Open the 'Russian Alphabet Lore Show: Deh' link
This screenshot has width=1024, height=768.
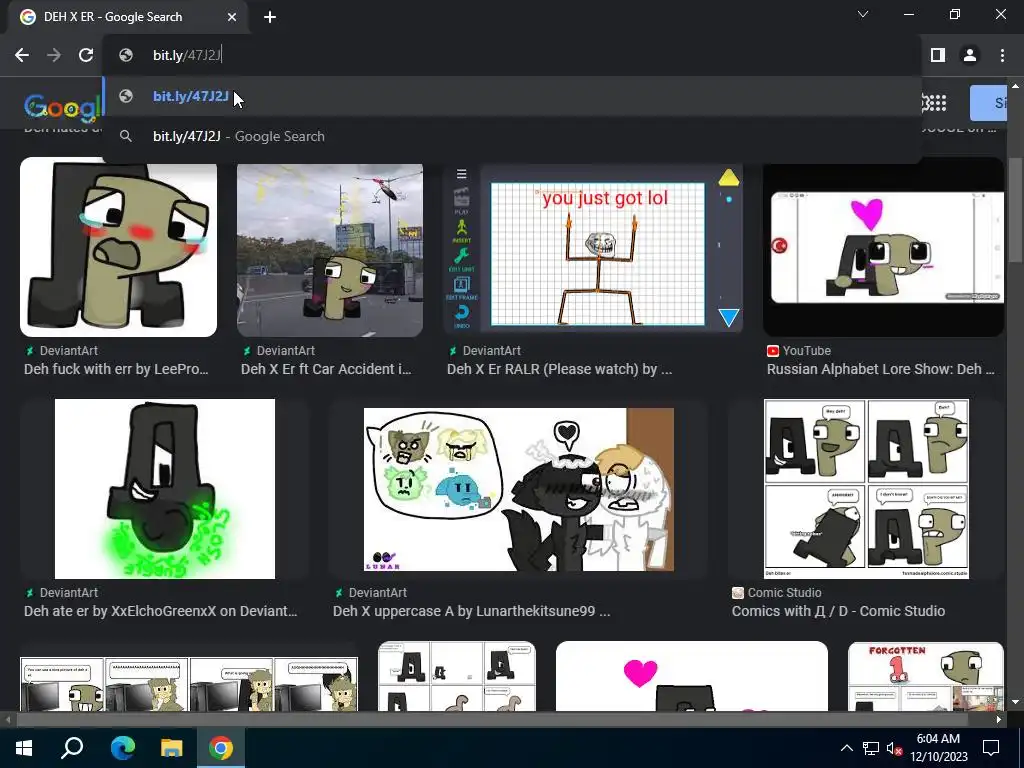tap(880, 370)
